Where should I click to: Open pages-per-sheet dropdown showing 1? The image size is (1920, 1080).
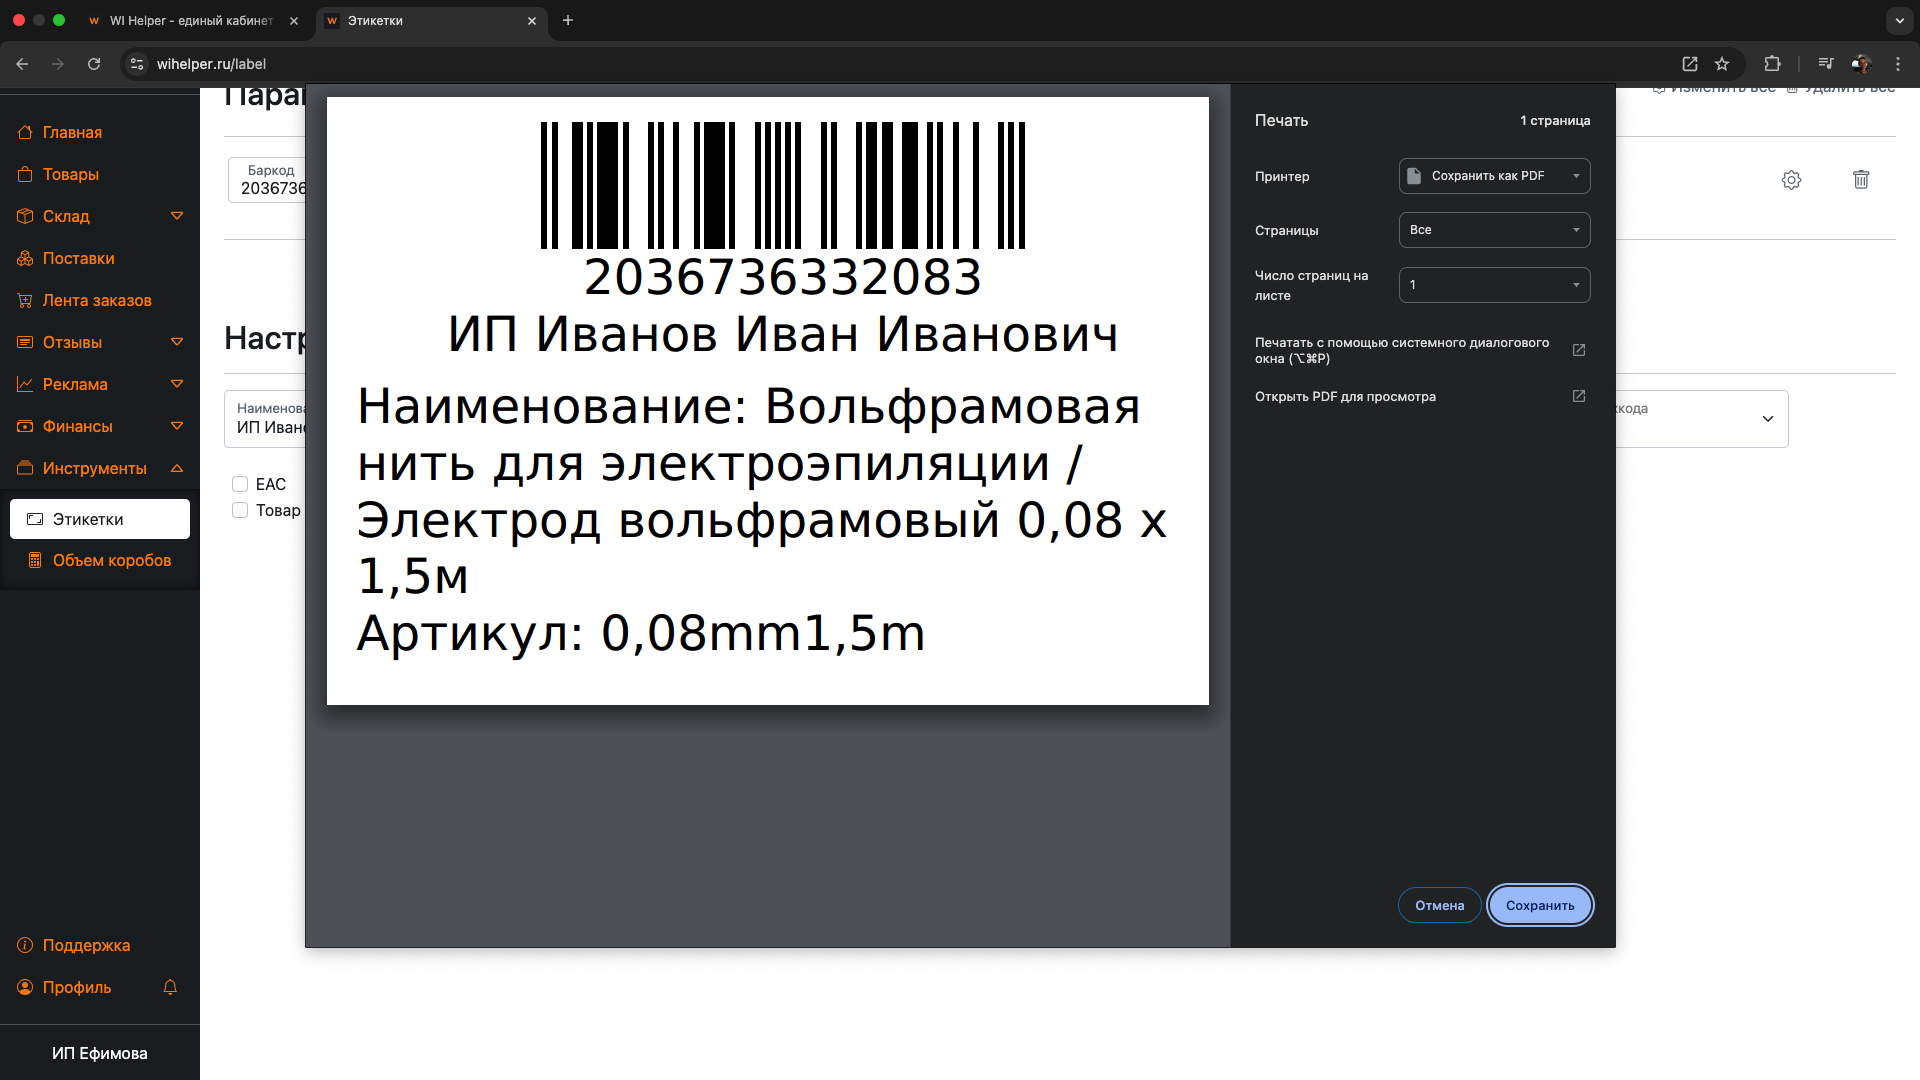[x=1494, y=285]
